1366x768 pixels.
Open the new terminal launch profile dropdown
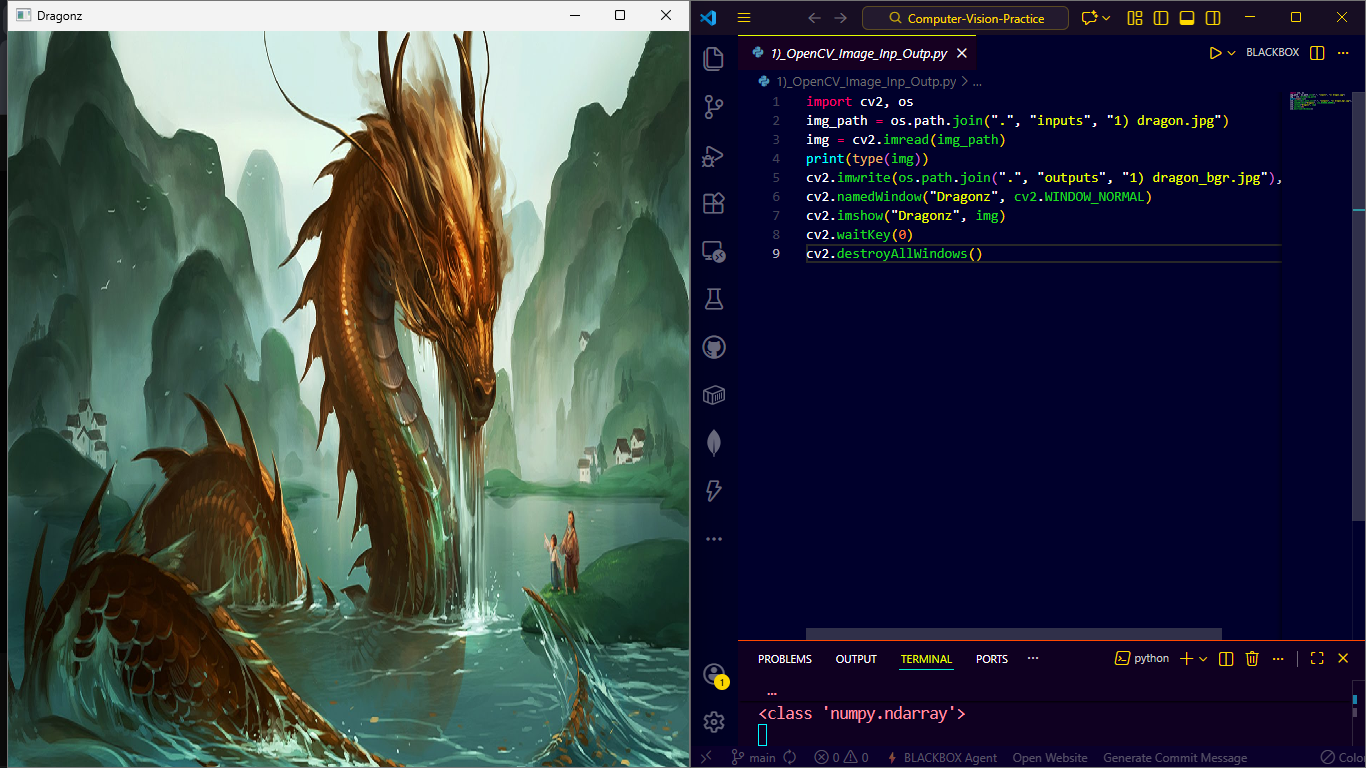(x=1203, y=658)
